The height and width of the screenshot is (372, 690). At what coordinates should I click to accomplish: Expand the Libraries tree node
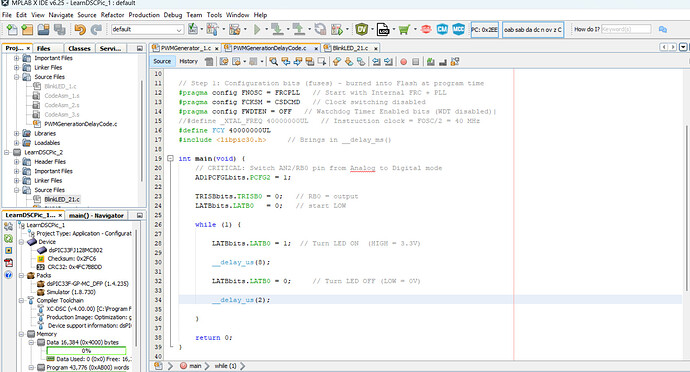17,133
